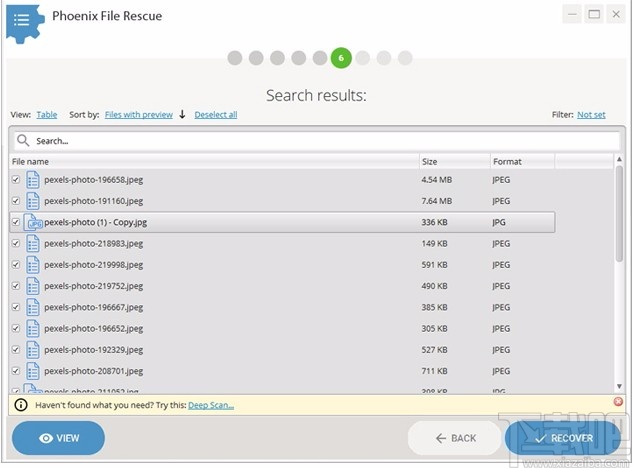Sort by Size column header
Viewport: 633px width, 468px height.
(455, 162)
